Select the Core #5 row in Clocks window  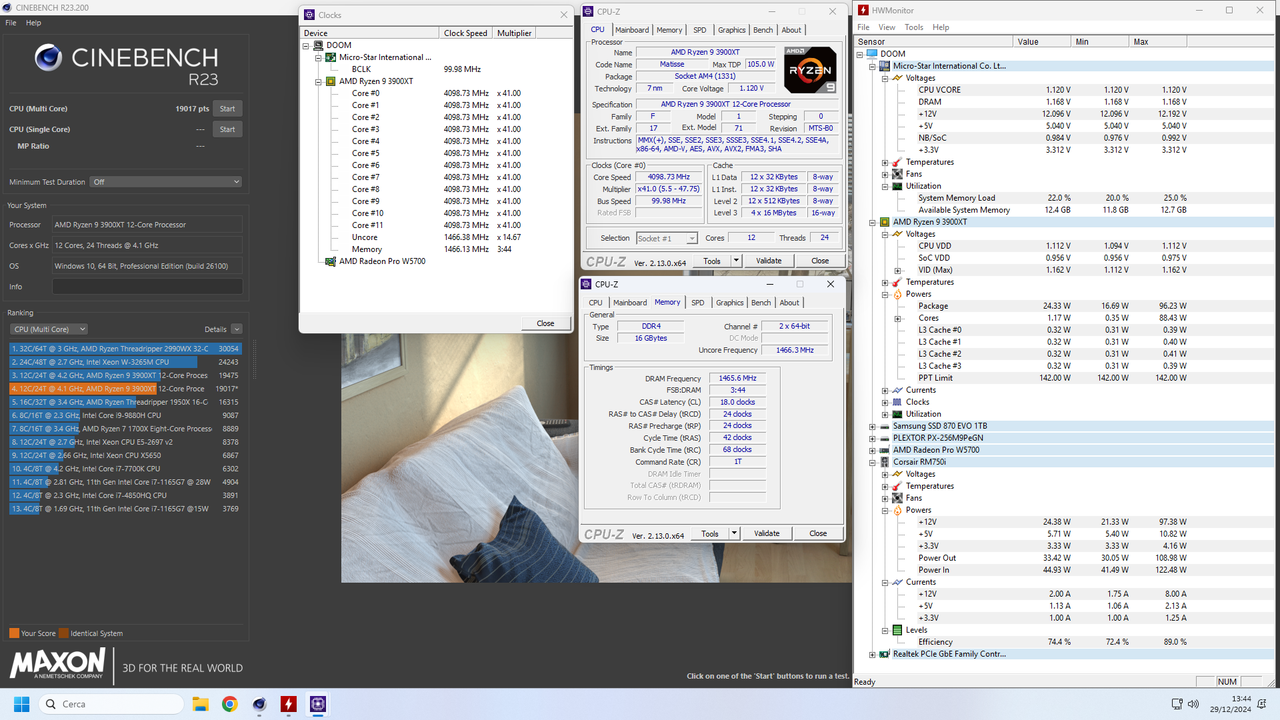click(435, 153)
